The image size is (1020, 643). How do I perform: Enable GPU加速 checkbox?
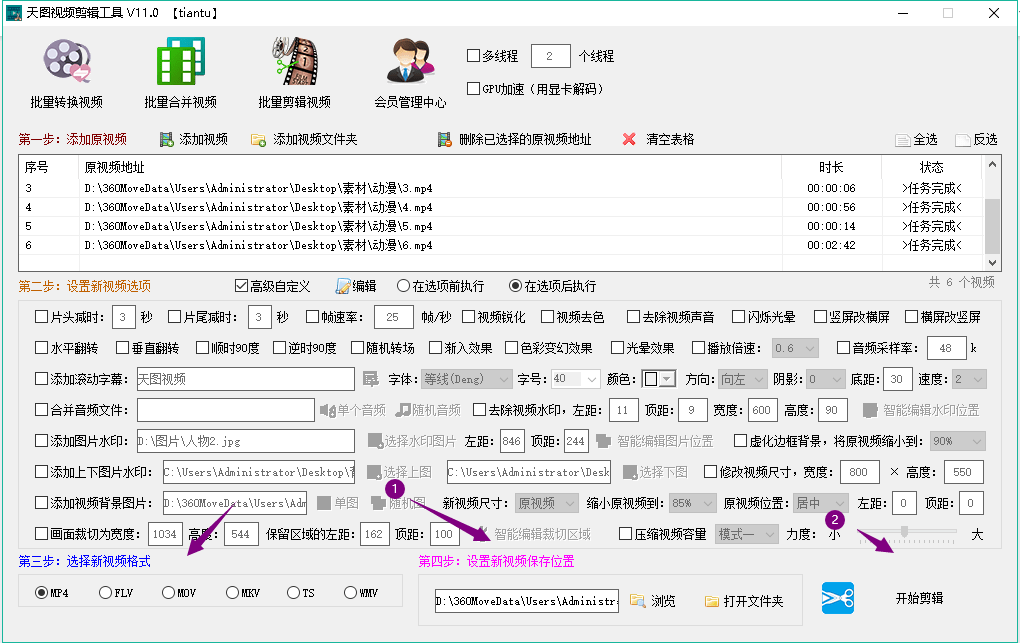pos(474,88)
